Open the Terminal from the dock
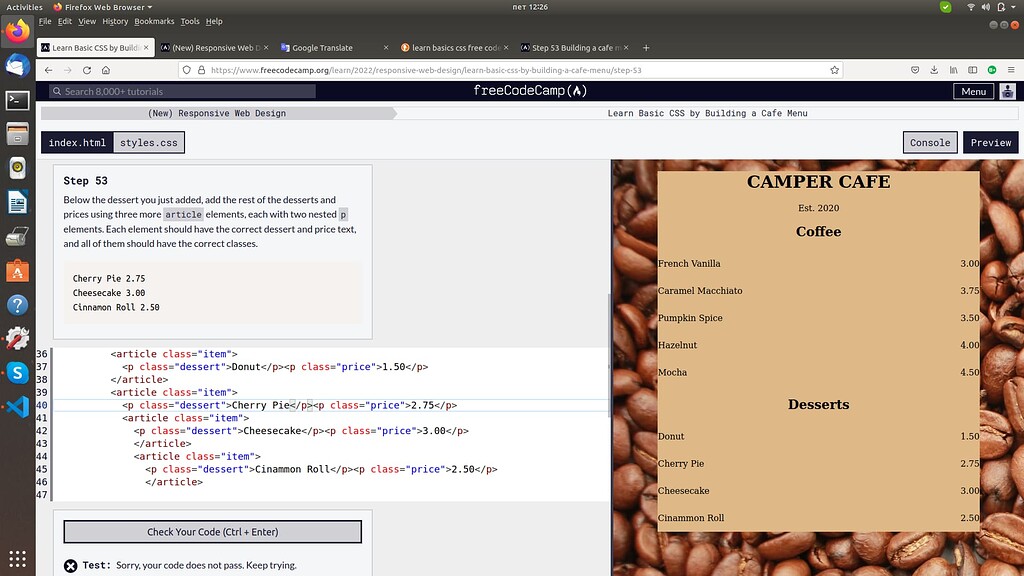Viewport: 1024px width, 576px height. click(x=15, y=100)
